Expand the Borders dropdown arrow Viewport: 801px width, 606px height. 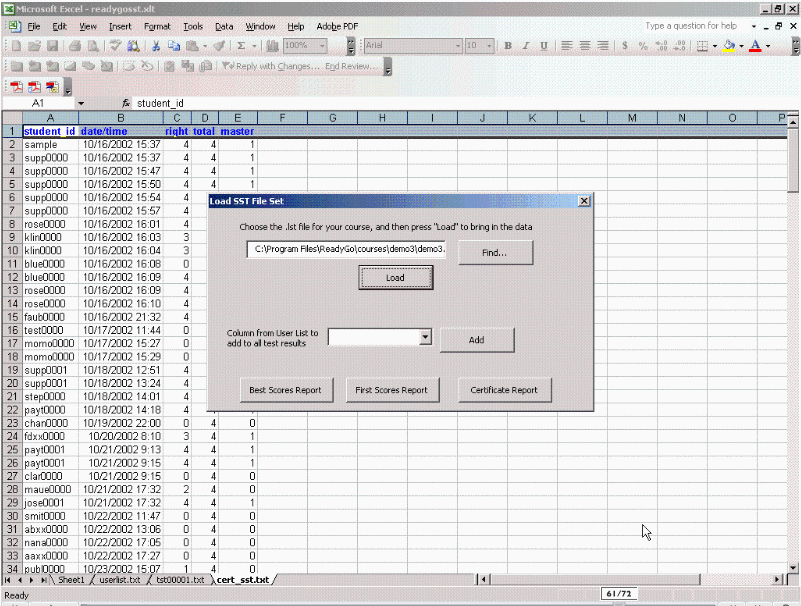pyautogui.click(x=715, y=46)
